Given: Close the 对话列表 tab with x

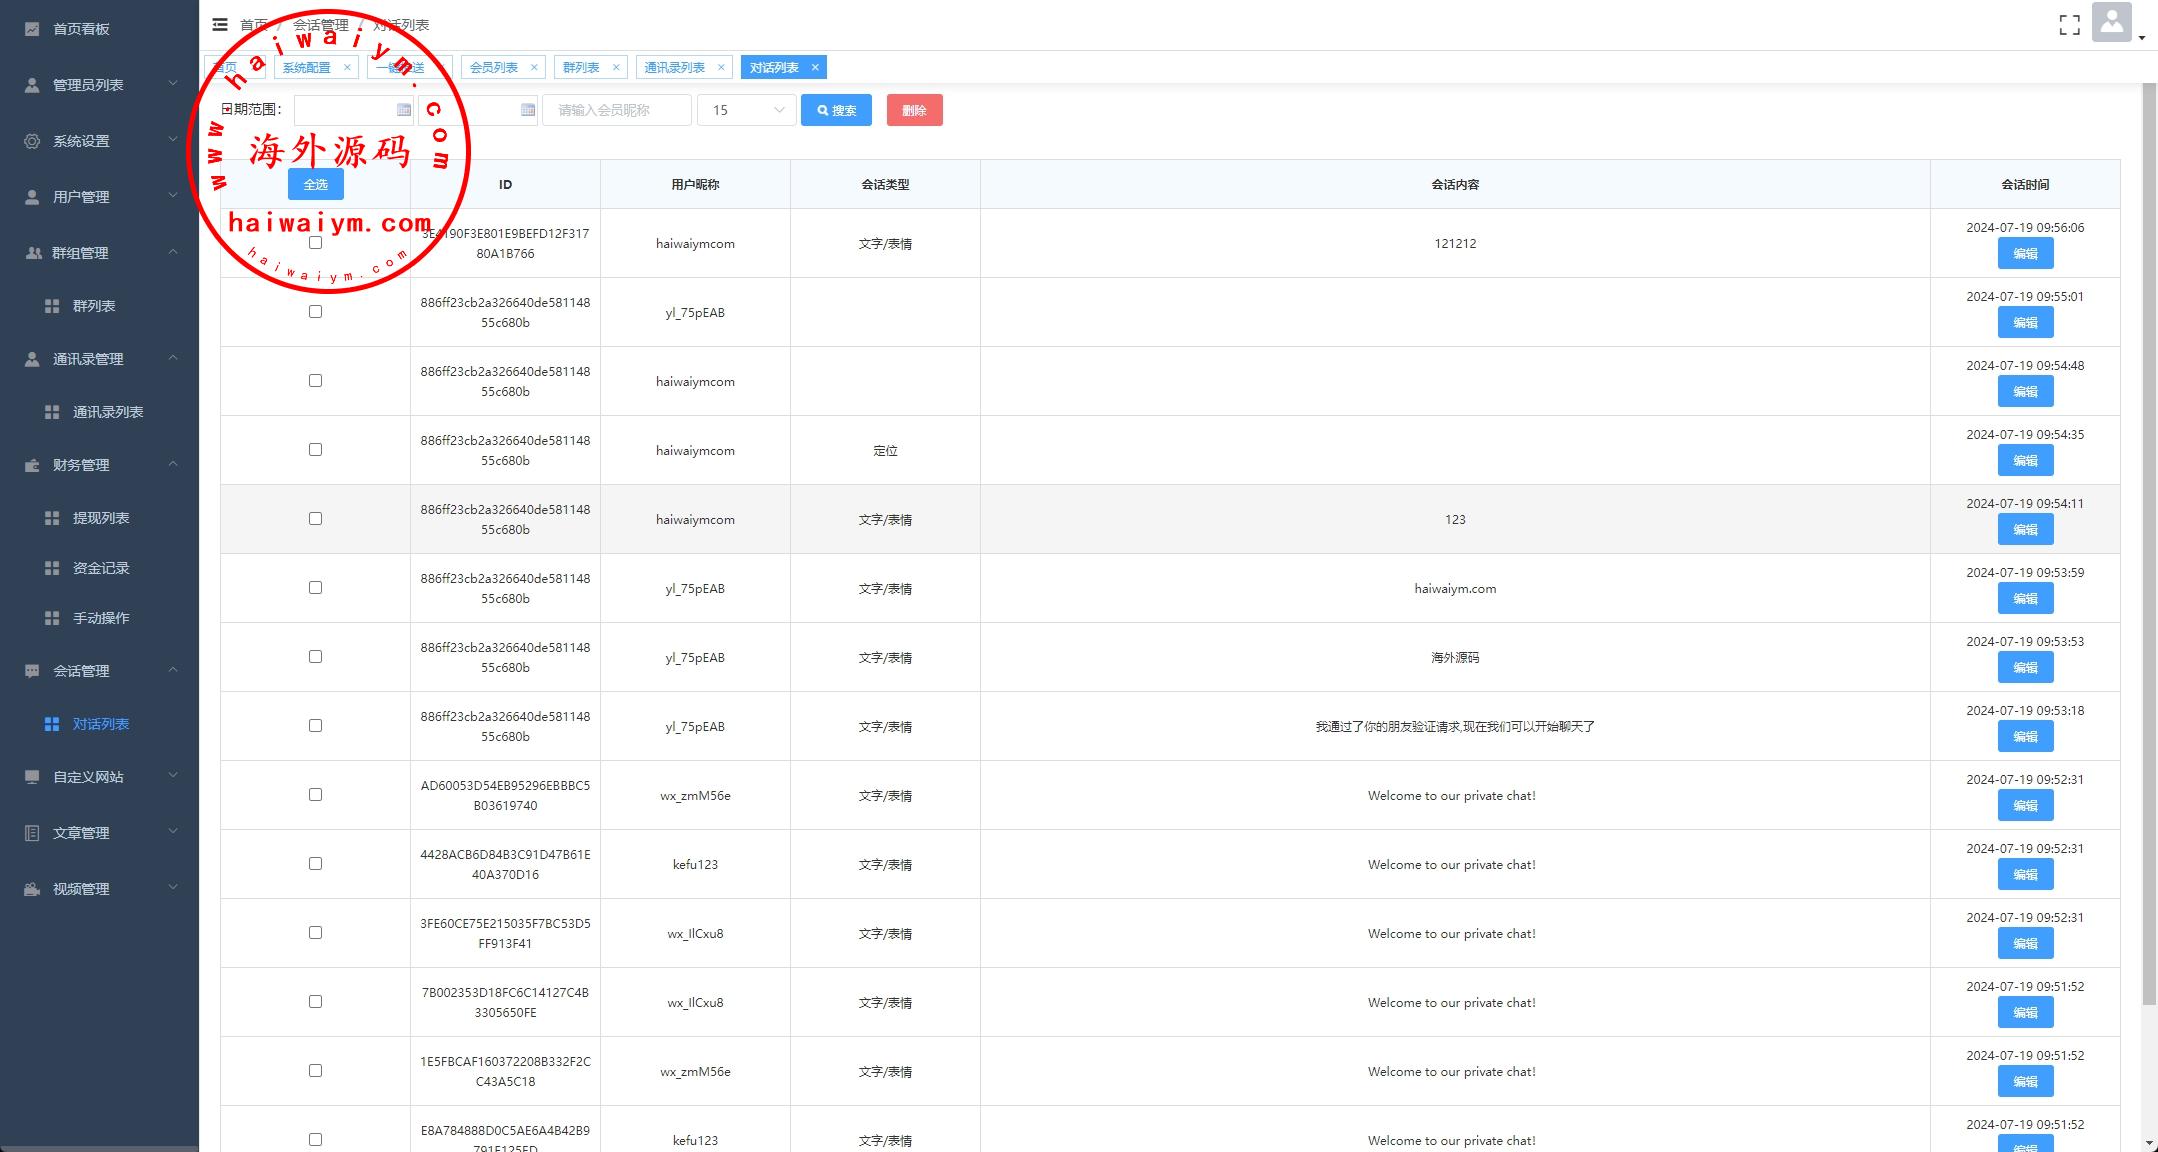Looking at the screenshot, I should click(815, 68).
